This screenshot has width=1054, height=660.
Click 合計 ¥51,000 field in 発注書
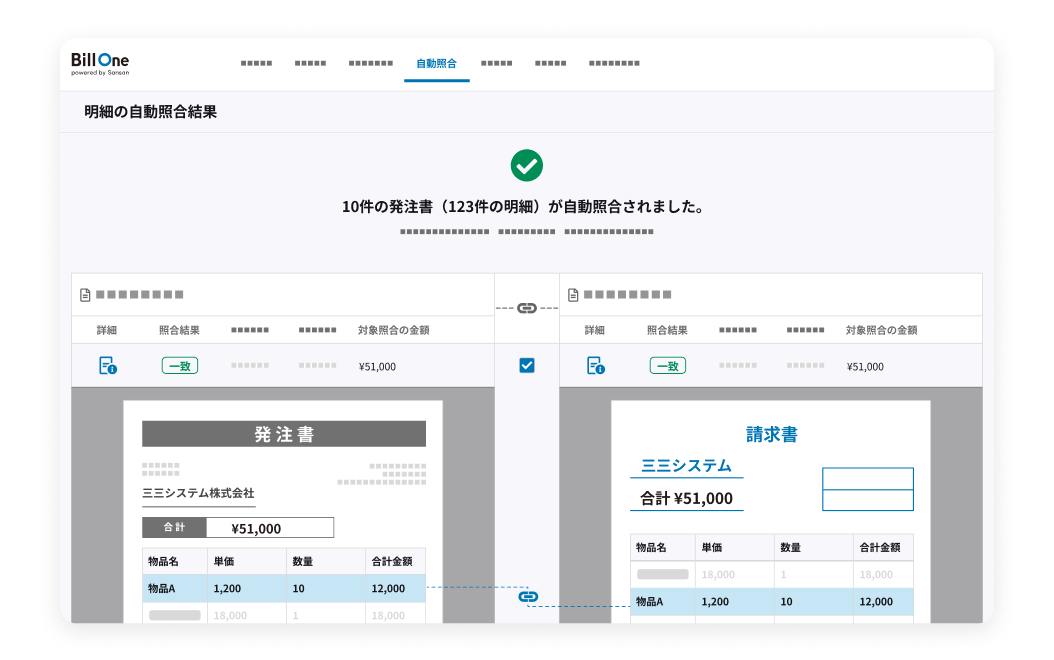(x=238, y=528)
